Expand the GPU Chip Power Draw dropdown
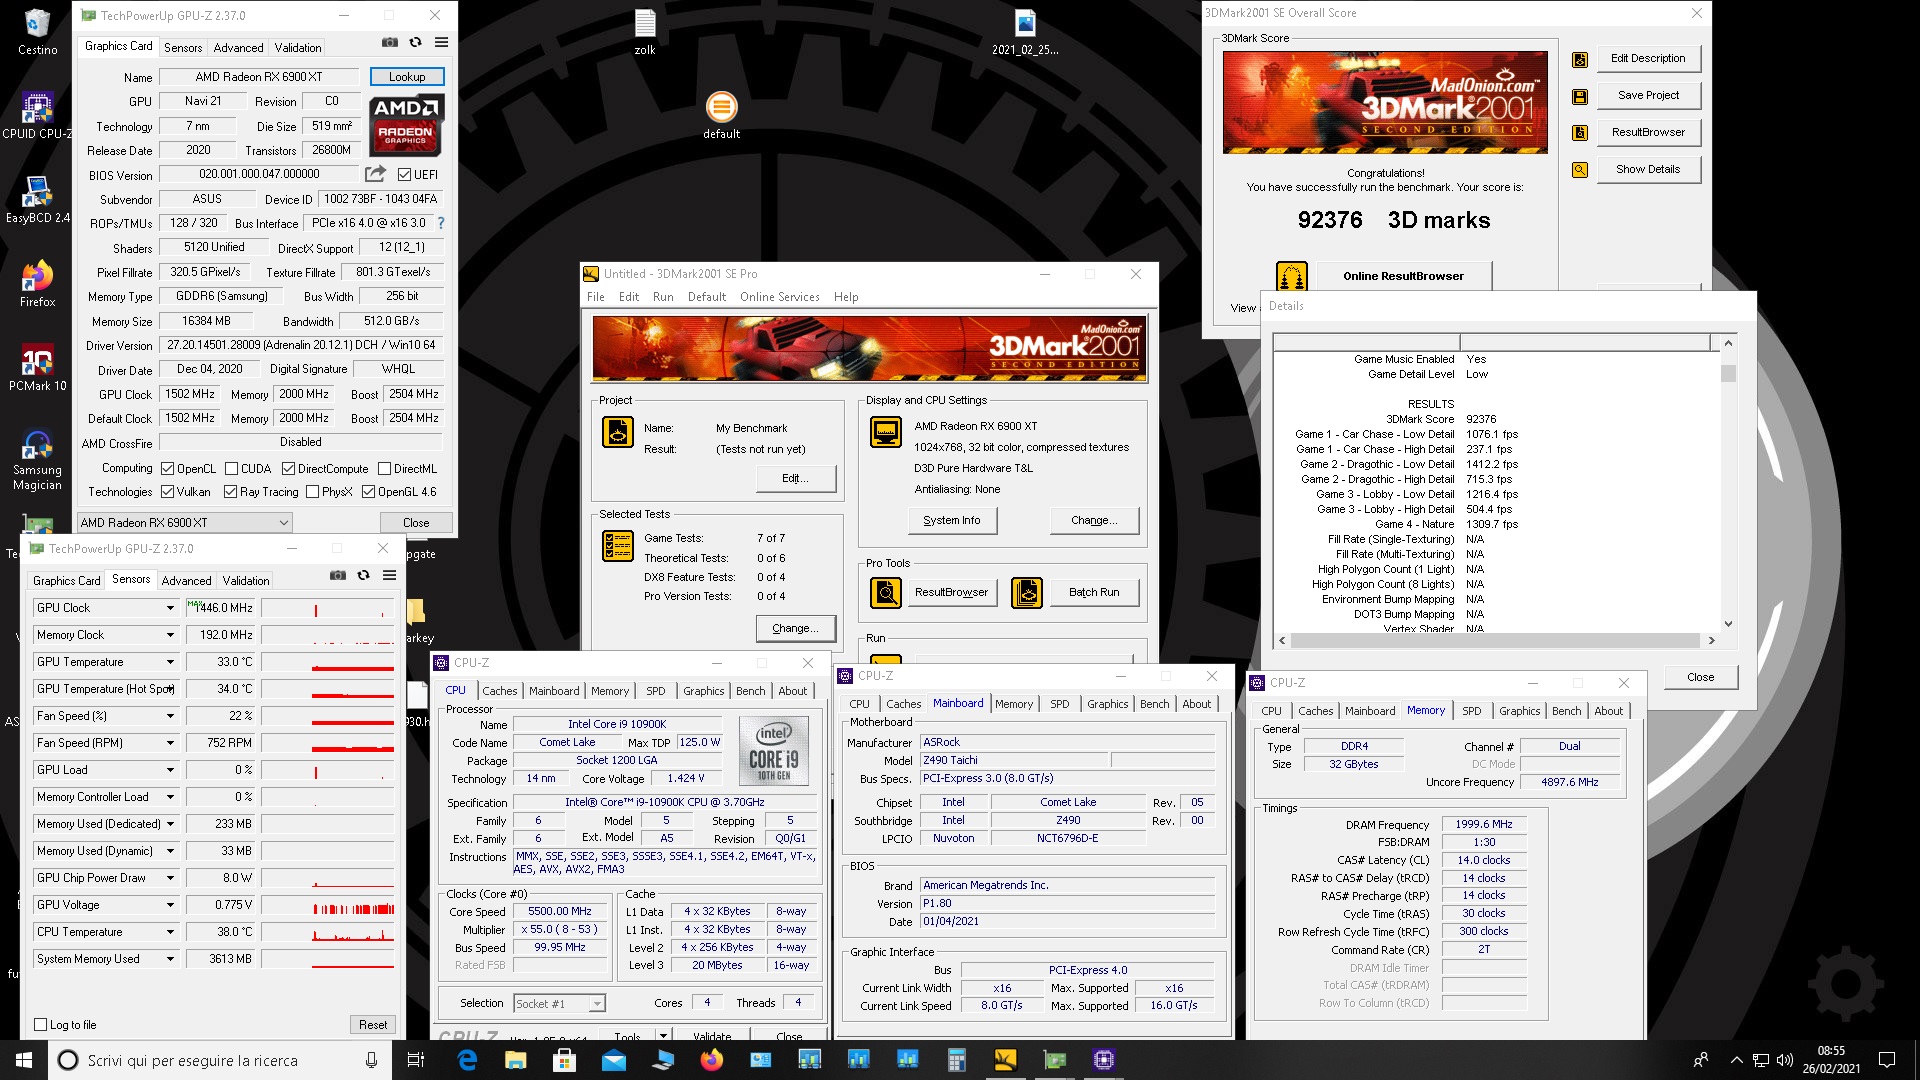This screenshot has width=1920, height=1080. [170, 878]
